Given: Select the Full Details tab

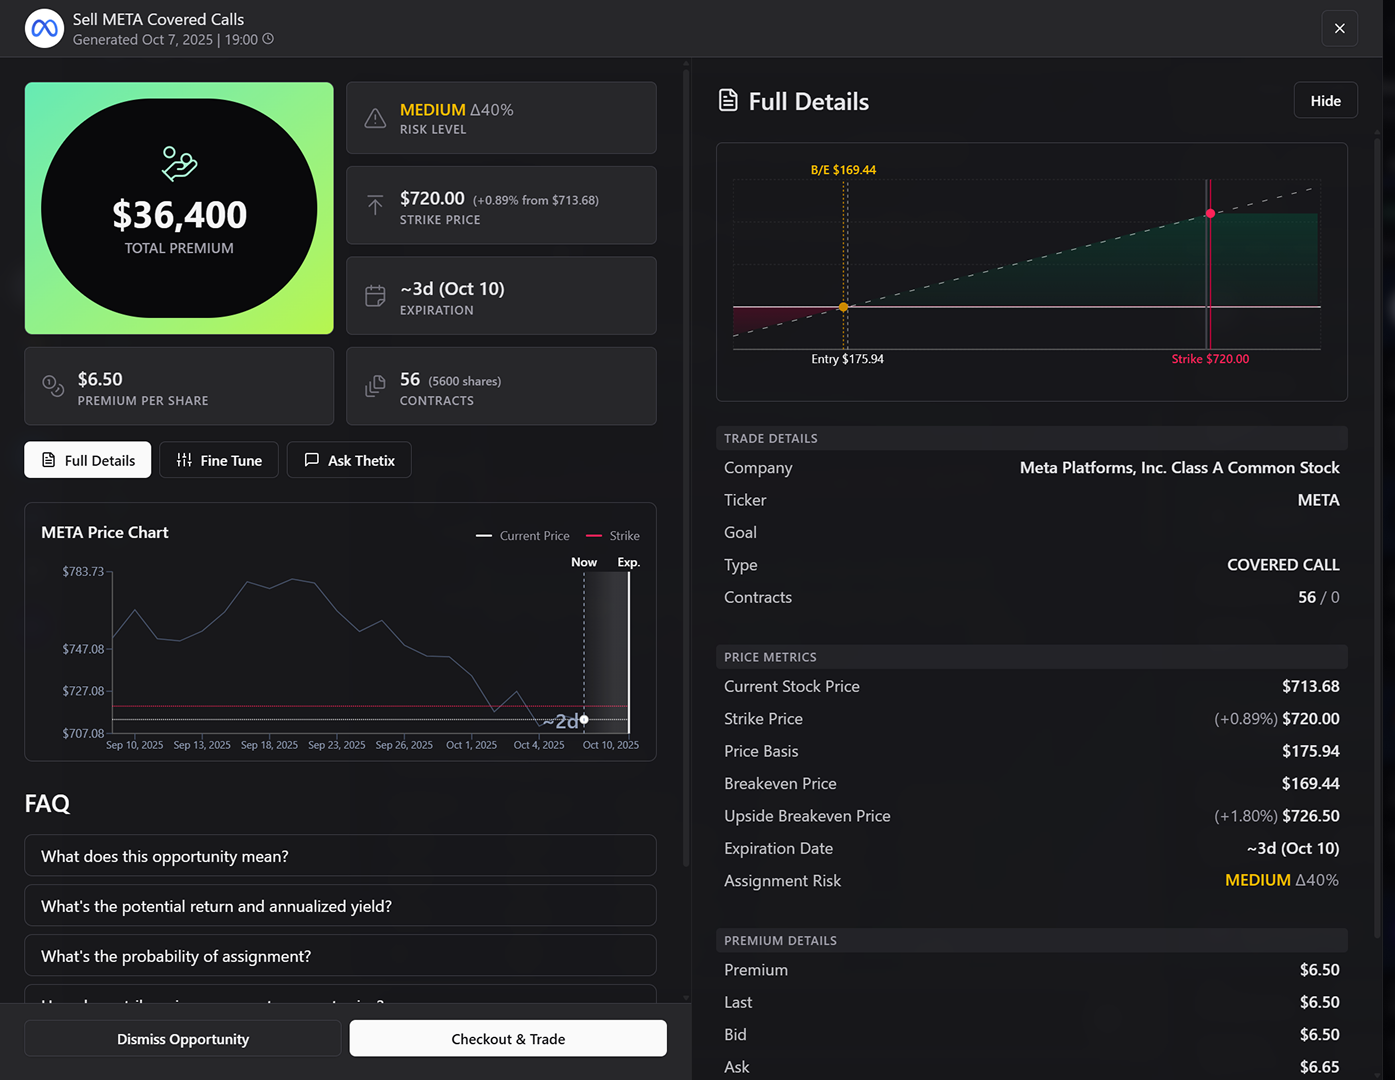Looking at the screenshot, I should tap(88, 460).
